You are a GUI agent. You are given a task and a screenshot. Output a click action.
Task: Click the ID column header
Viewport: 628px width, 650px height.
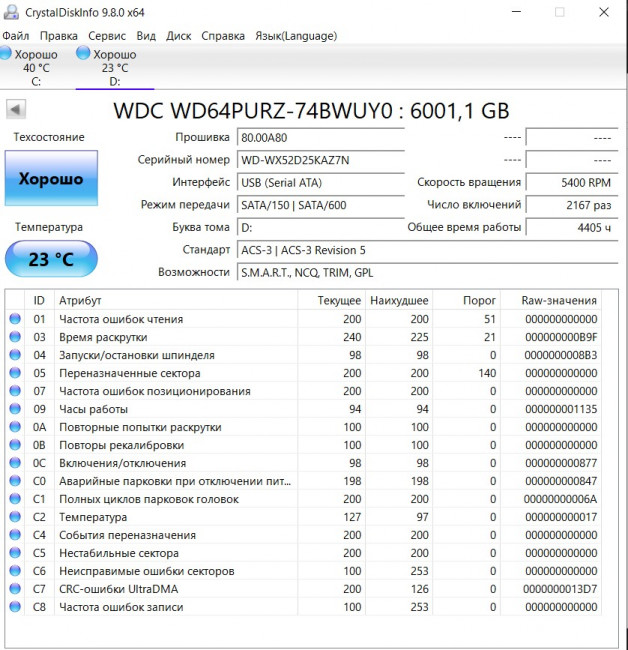[39, 300]
